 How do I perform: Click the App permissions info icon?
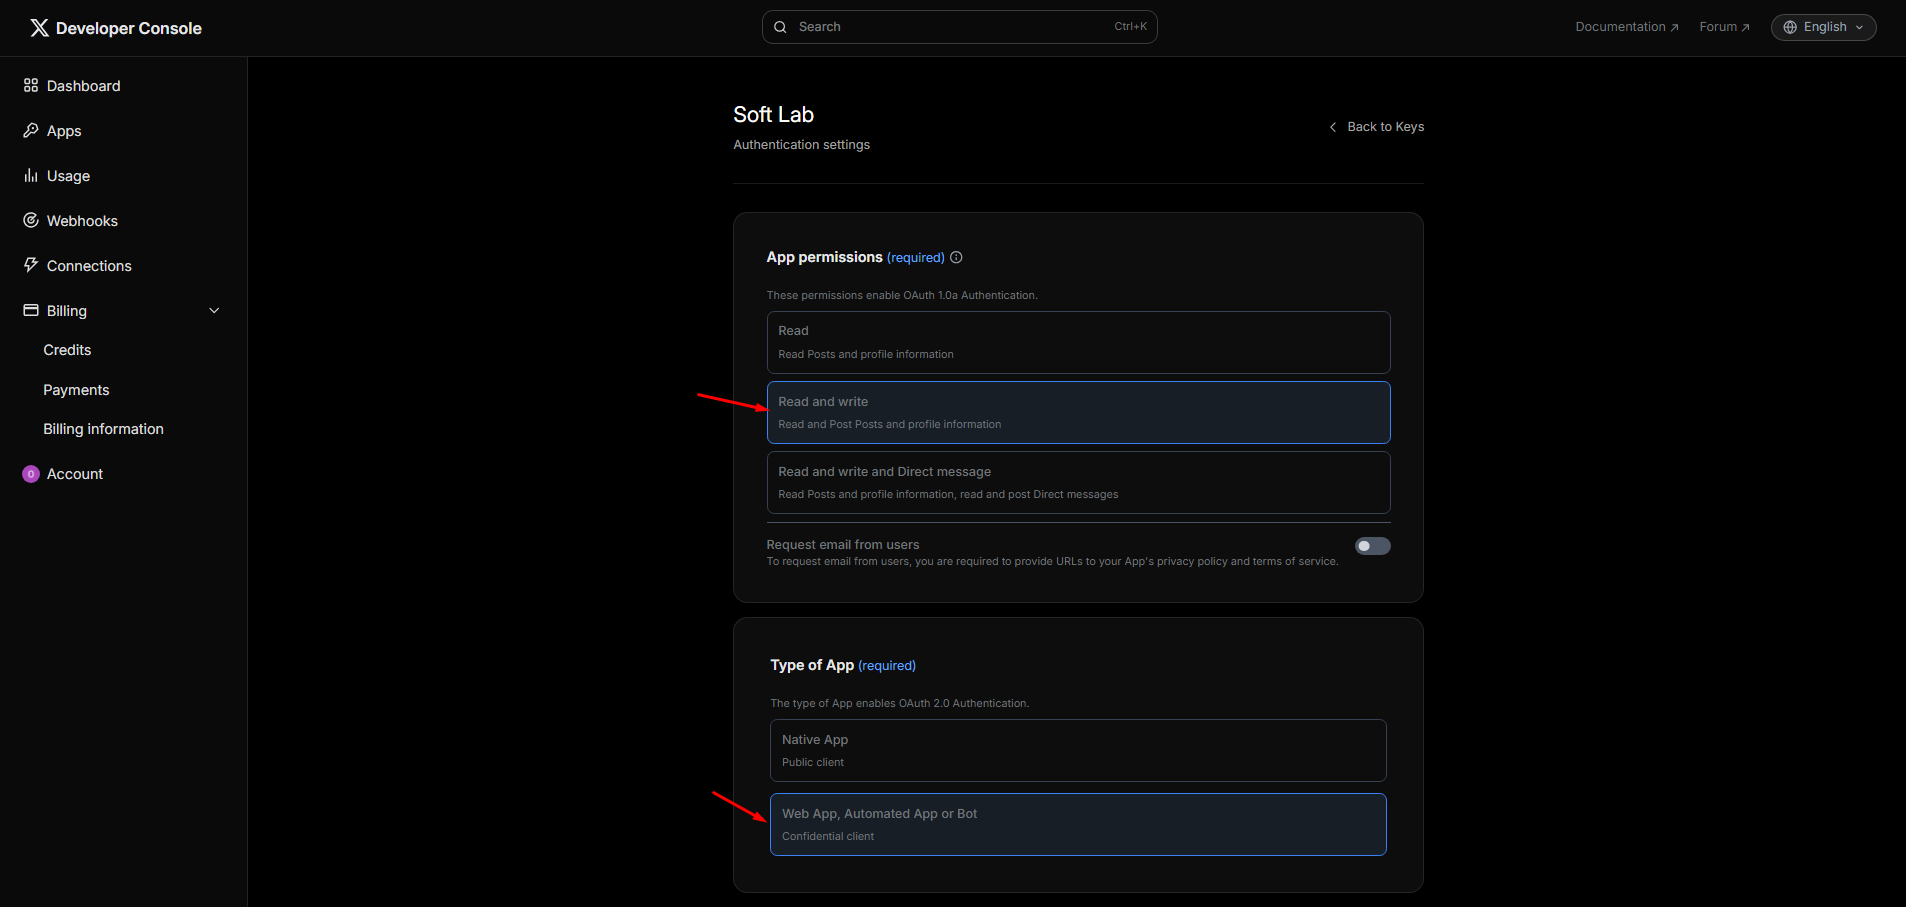(956, 258)
